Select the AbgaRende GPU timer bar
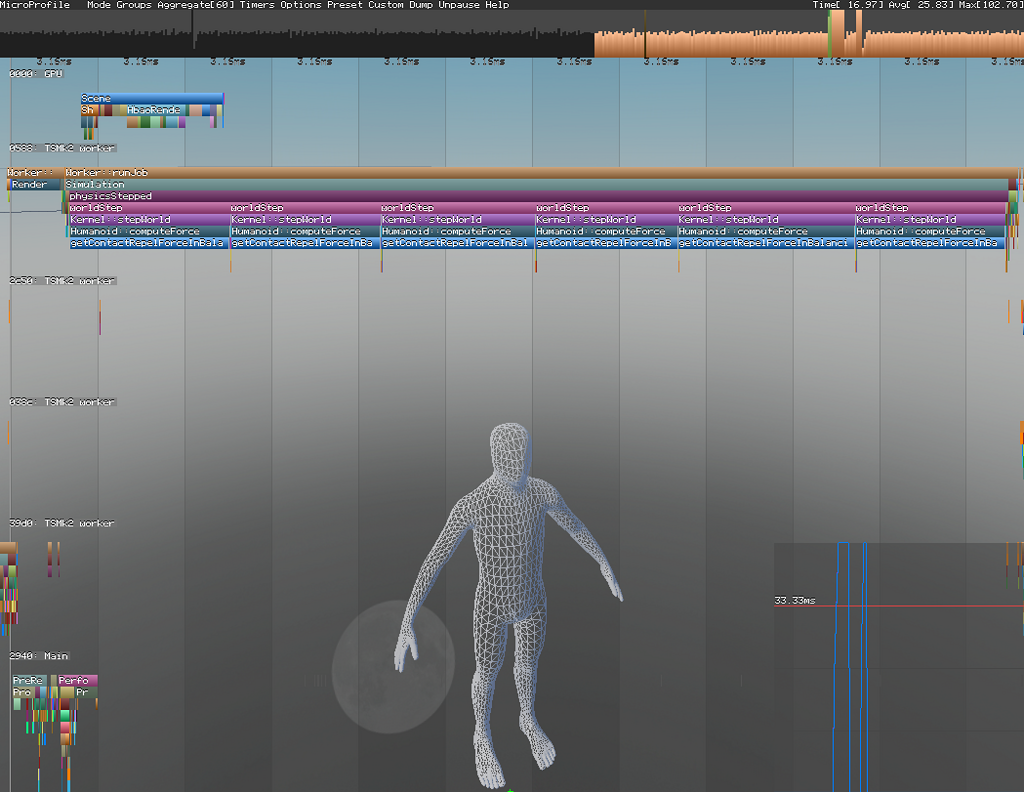The image size is (1024, 792). pyautogui.click(x=155, y=110)
